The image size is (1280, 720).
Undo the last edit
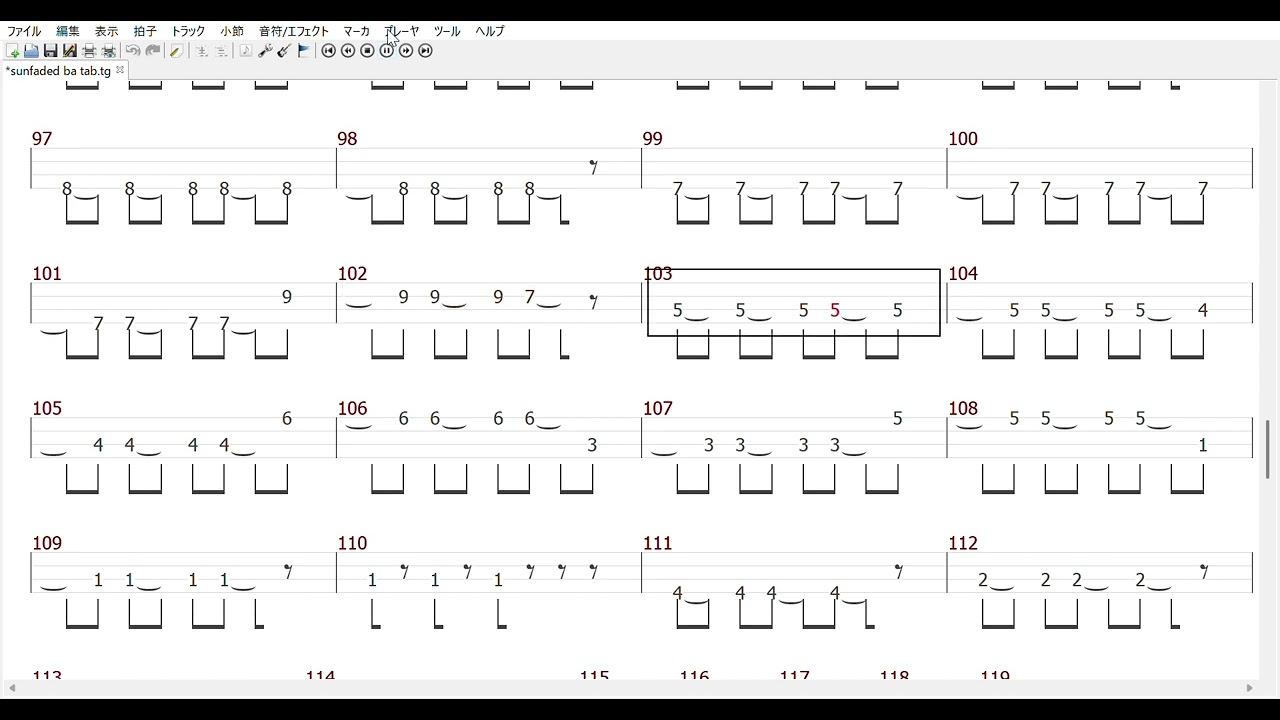click(x=133, y=51)
